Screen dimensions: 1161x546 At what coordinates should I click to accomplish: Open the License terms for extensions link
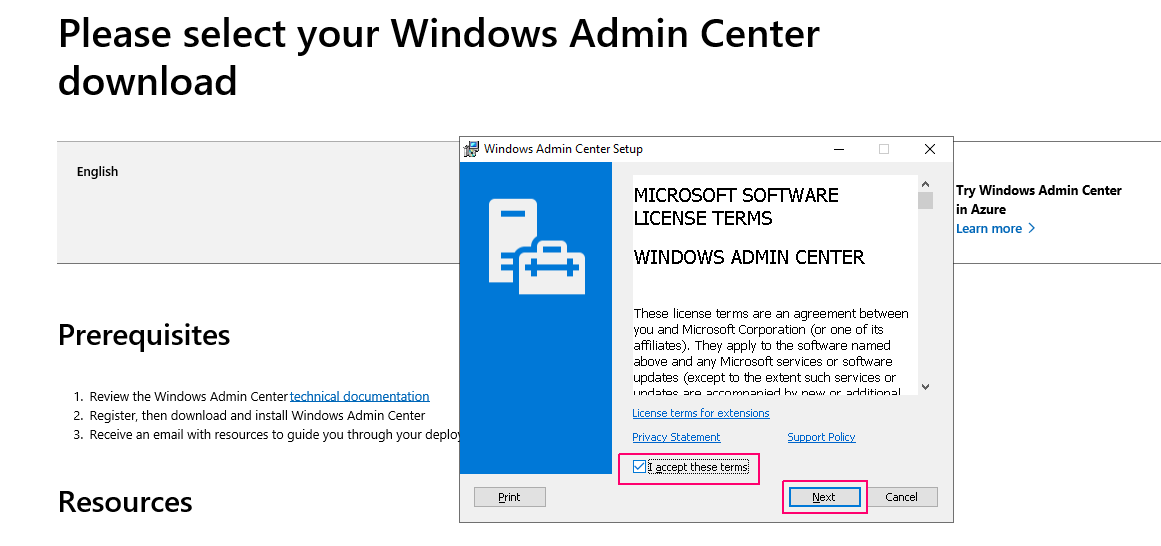click(x=700, y=413)
